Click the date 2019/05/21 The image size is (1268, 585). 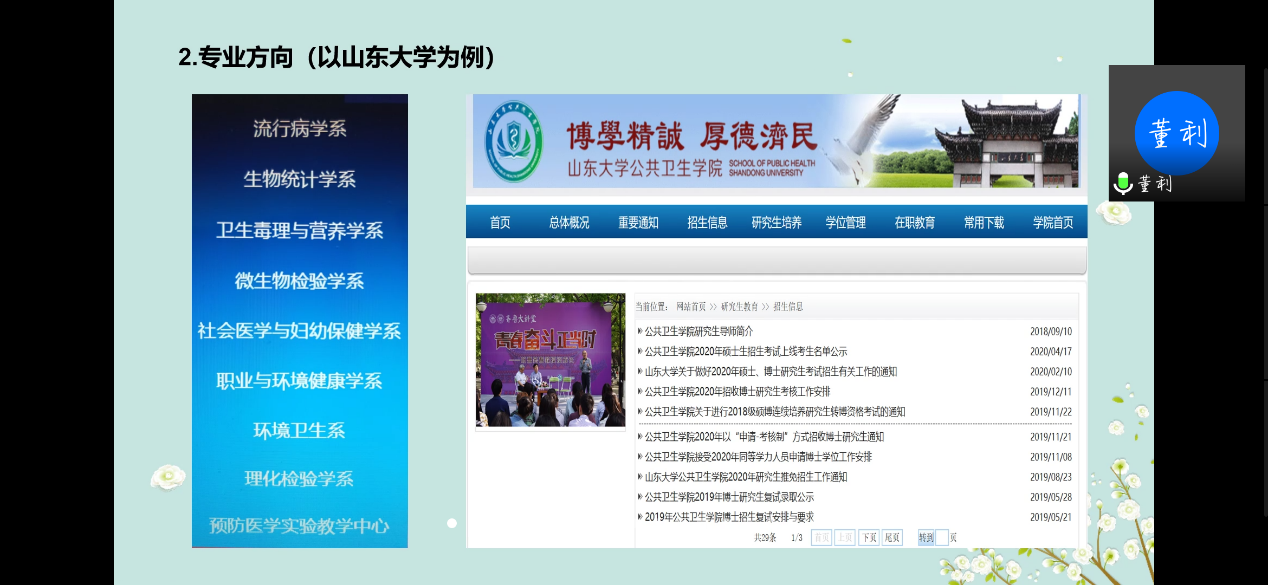1051,516
